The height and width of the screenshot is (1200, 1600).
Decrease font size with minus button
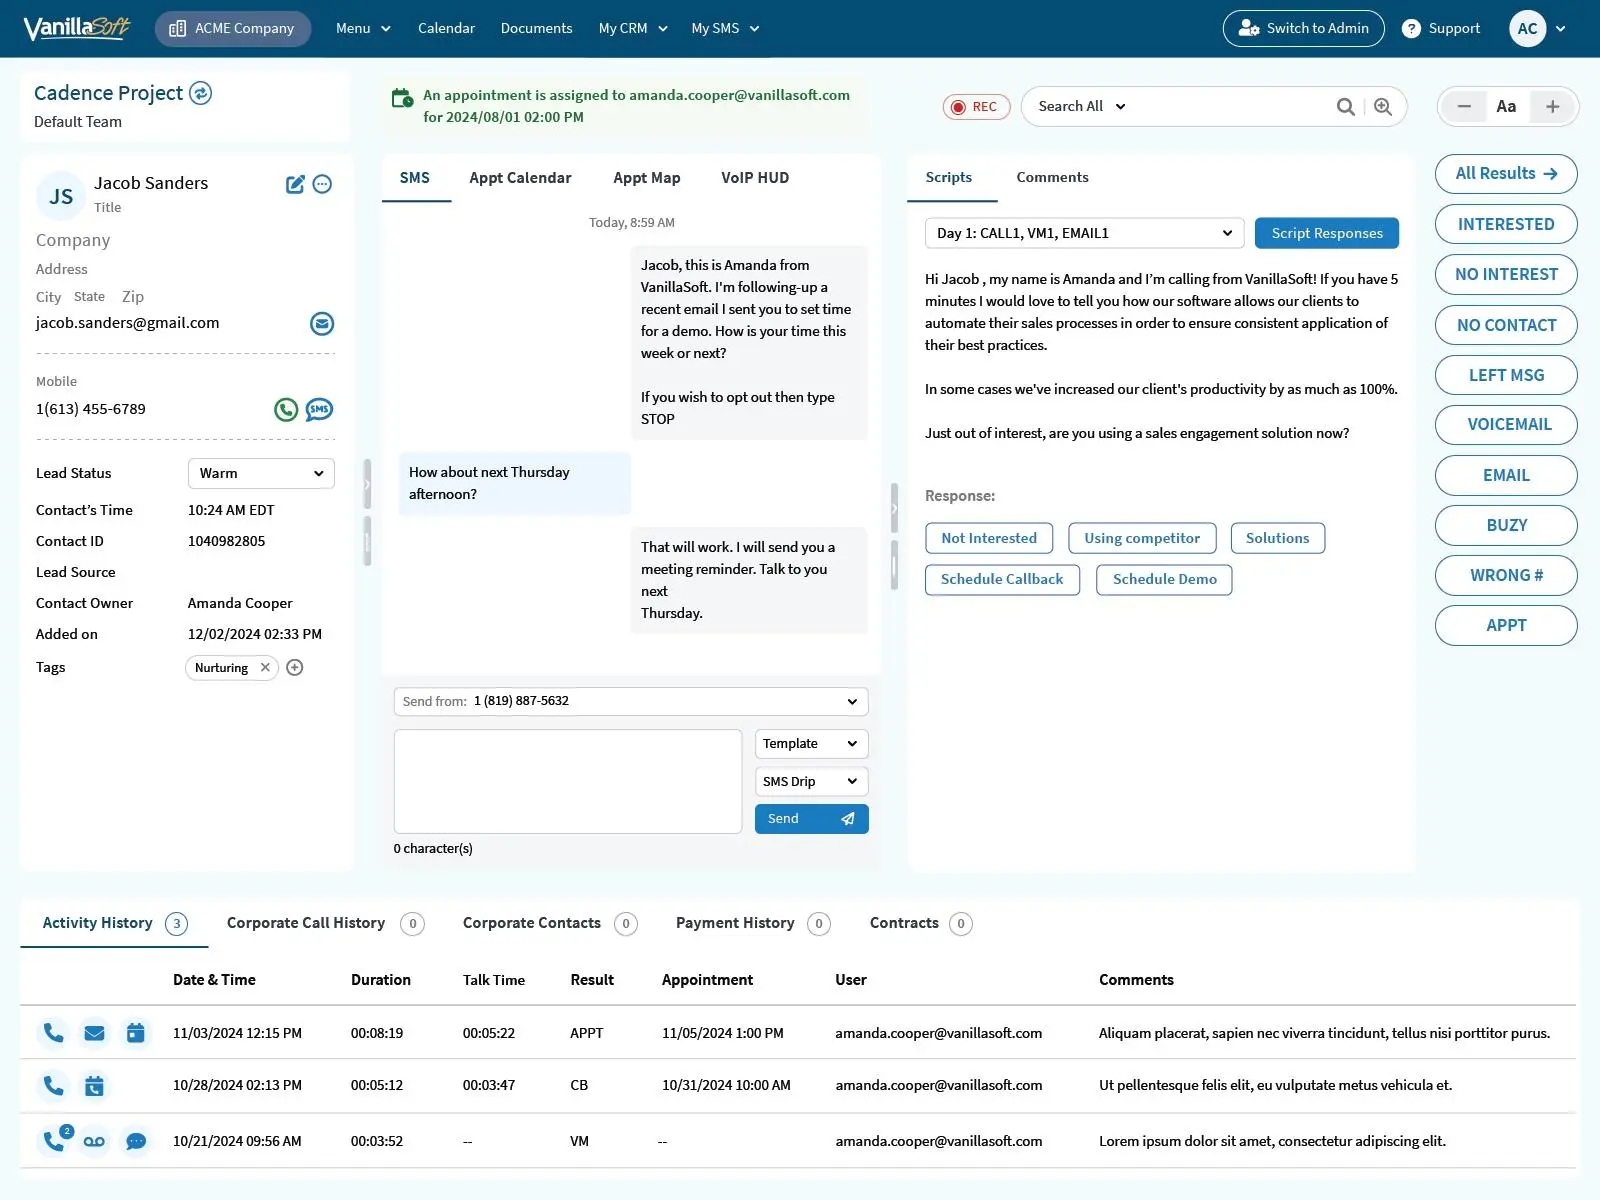point(1464,107)
